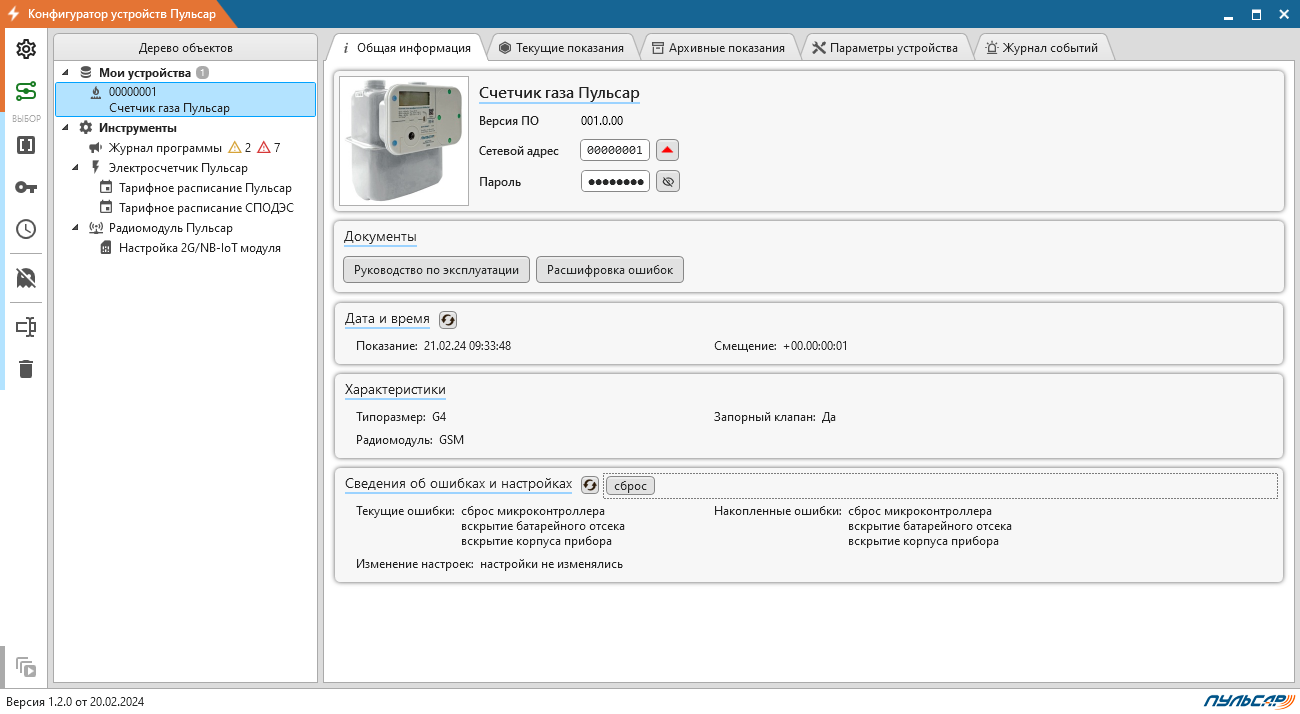Click the firmware version value '001.0.00'
The image size is (1300, 714).
tap(602, 121)
